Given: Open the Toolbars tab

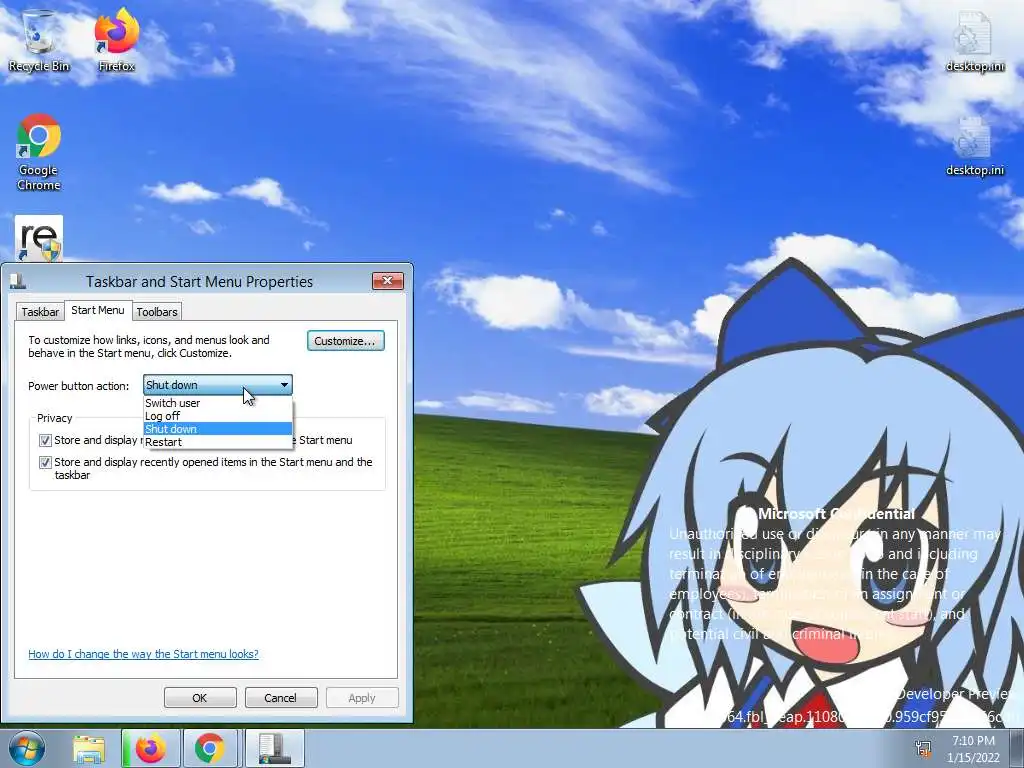Looking at the screenshot, I should click(x=157, y=312).
